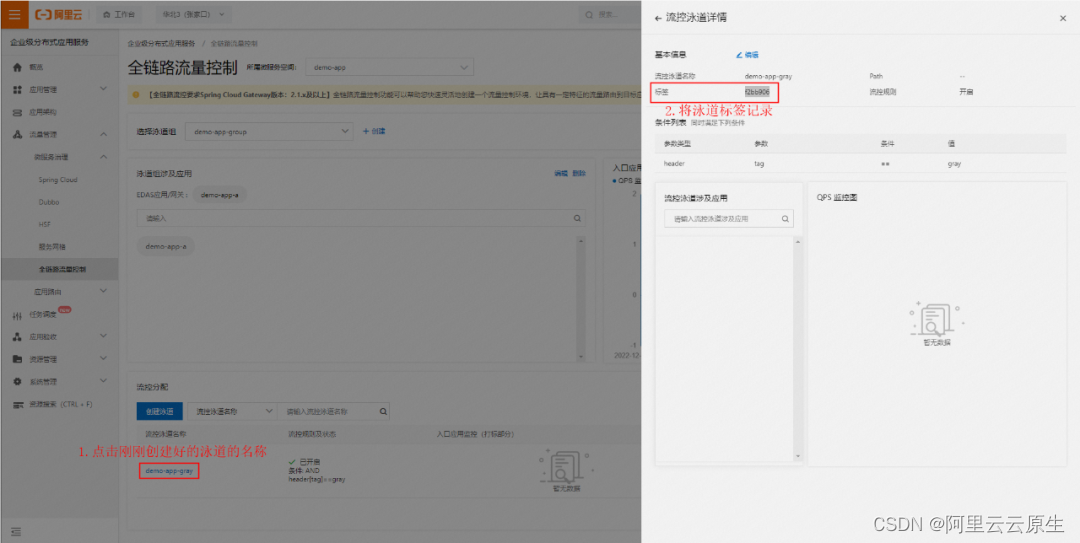Viewport: 1080px width, 543px height.
Task: Click the 应用验收 sidebar icon
Action: pos(18,337)
